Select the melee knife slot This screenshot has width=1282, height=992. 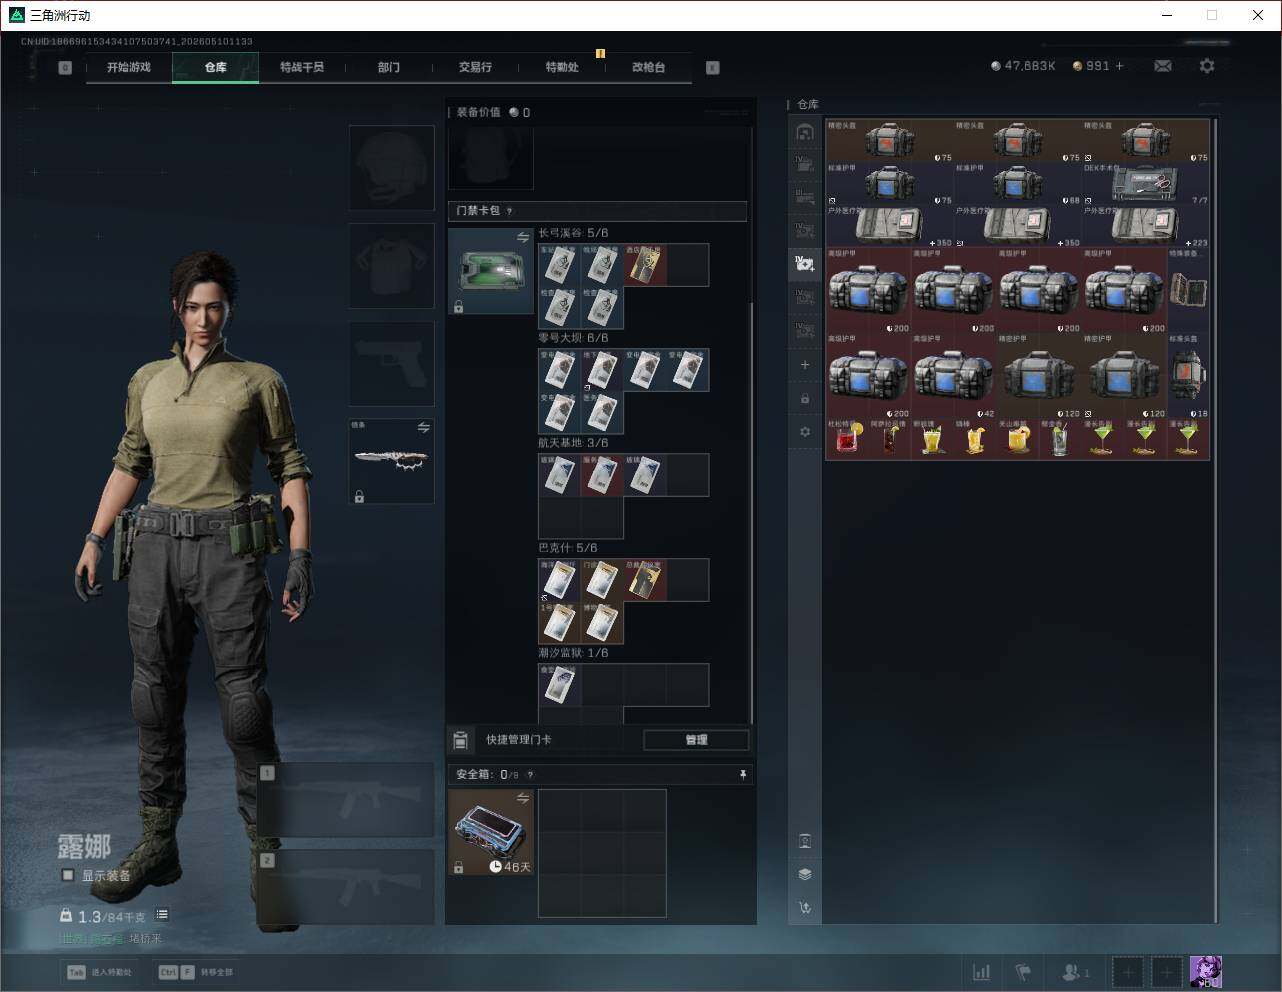(x=391, y=460)
